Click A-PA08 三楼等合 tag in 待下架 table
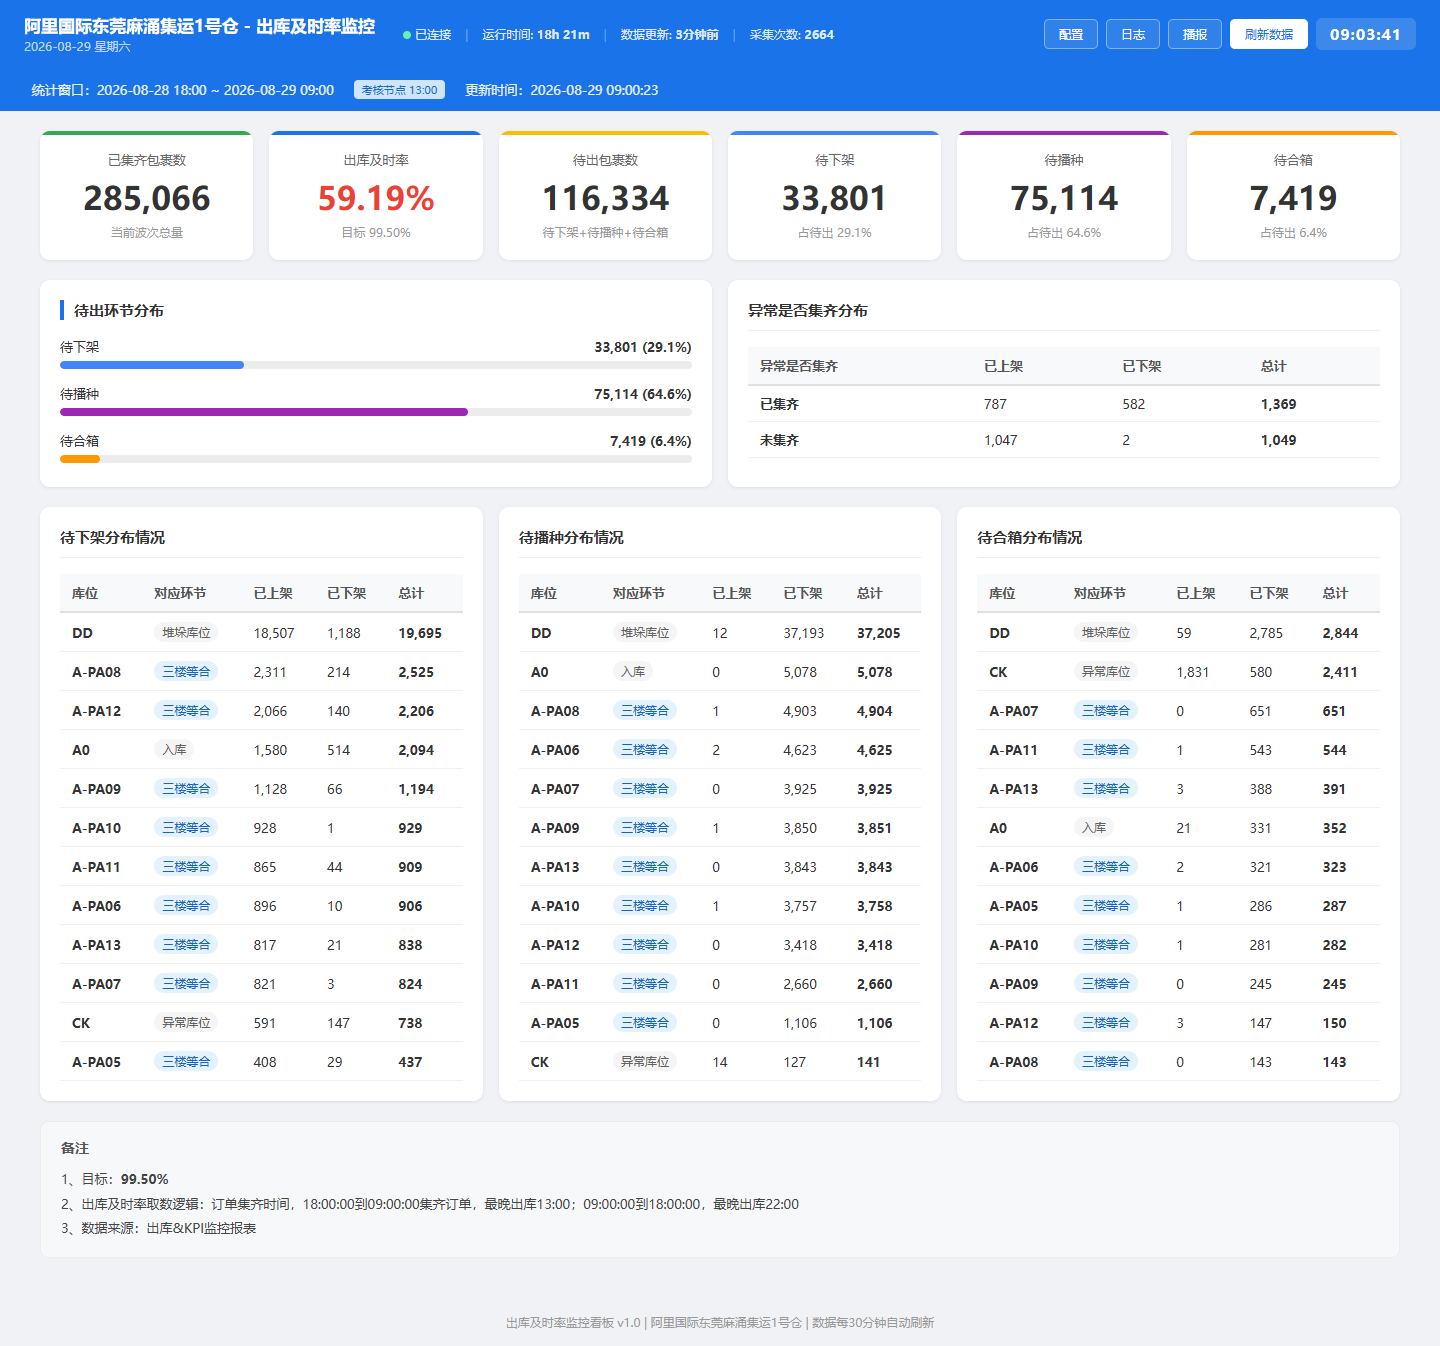 tap(187, 672)
